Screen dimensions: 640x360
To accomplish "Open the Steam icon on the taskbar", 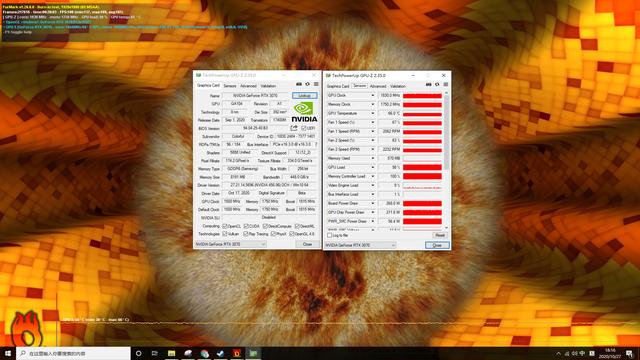I will [220, 353].
